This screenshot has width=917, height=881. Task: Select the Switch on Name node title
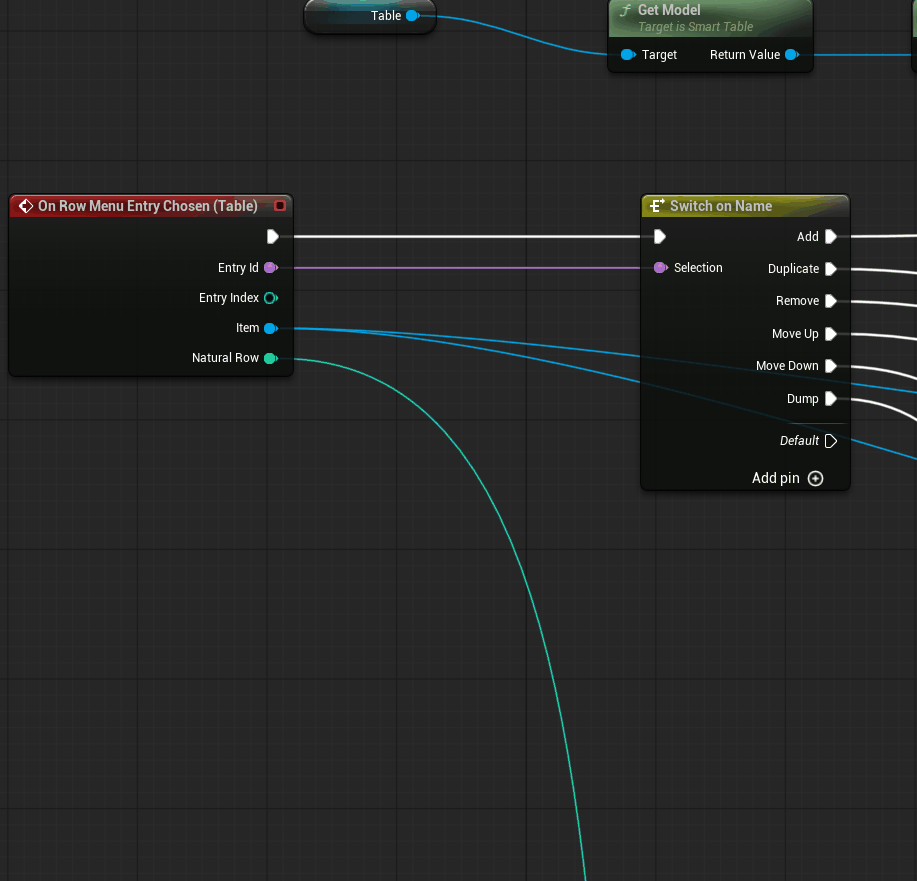pos(720,206)
